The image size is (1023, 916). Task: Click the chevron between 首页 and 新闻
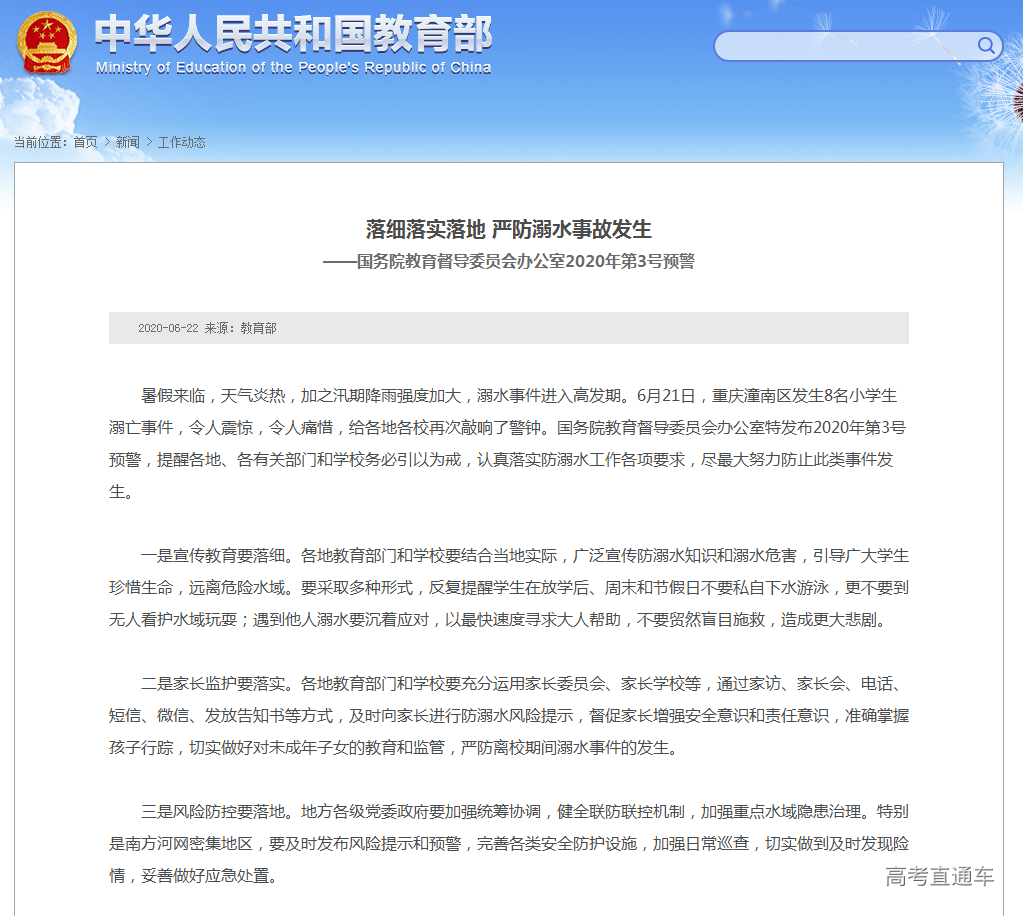[107, 142]
